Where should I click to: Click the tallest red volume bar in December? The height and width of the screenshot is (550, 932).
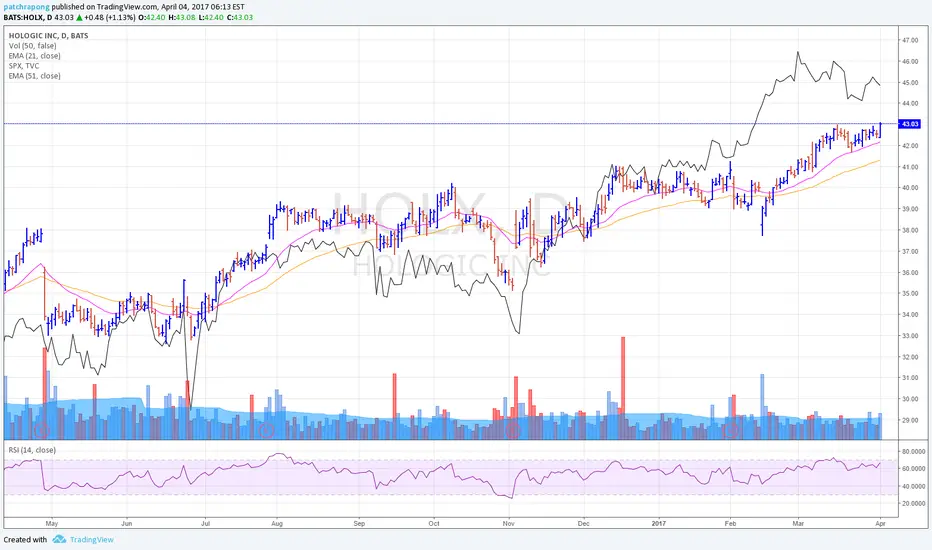(623, 388)
